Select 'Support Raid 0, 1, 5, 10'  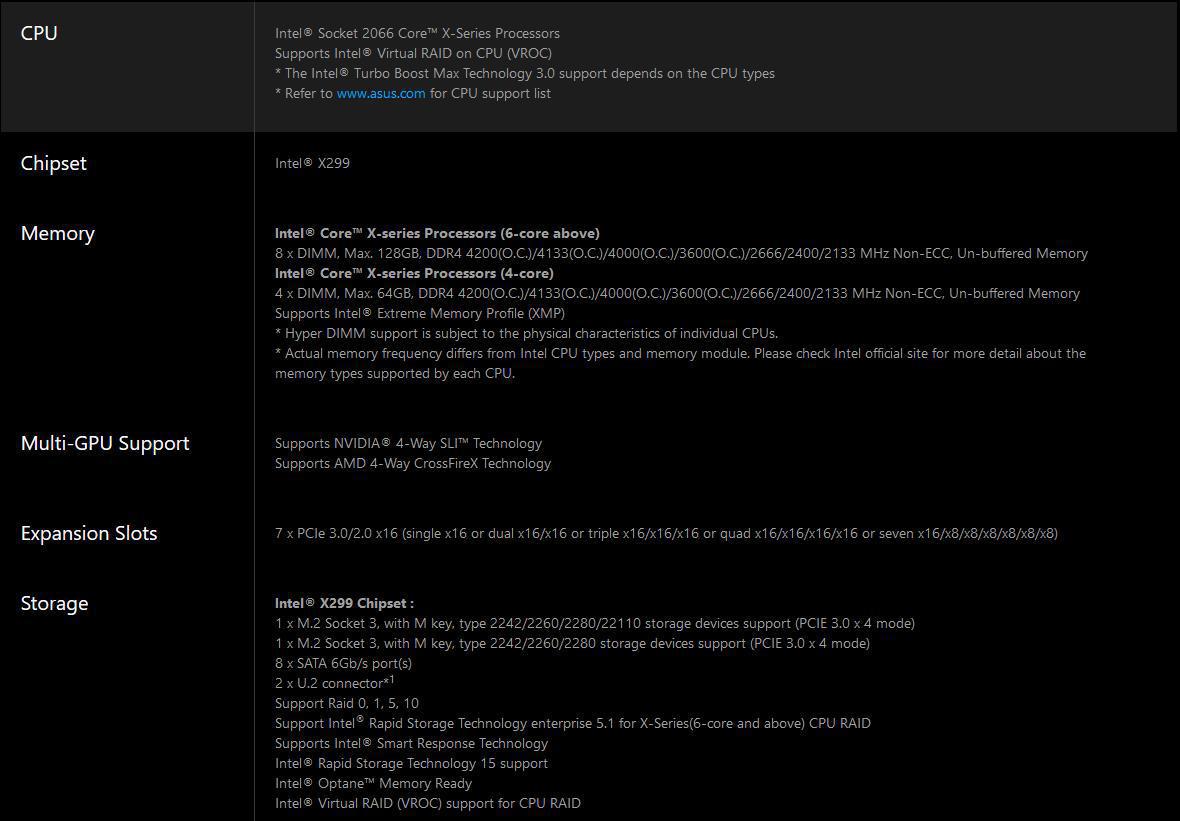point(347,703)
